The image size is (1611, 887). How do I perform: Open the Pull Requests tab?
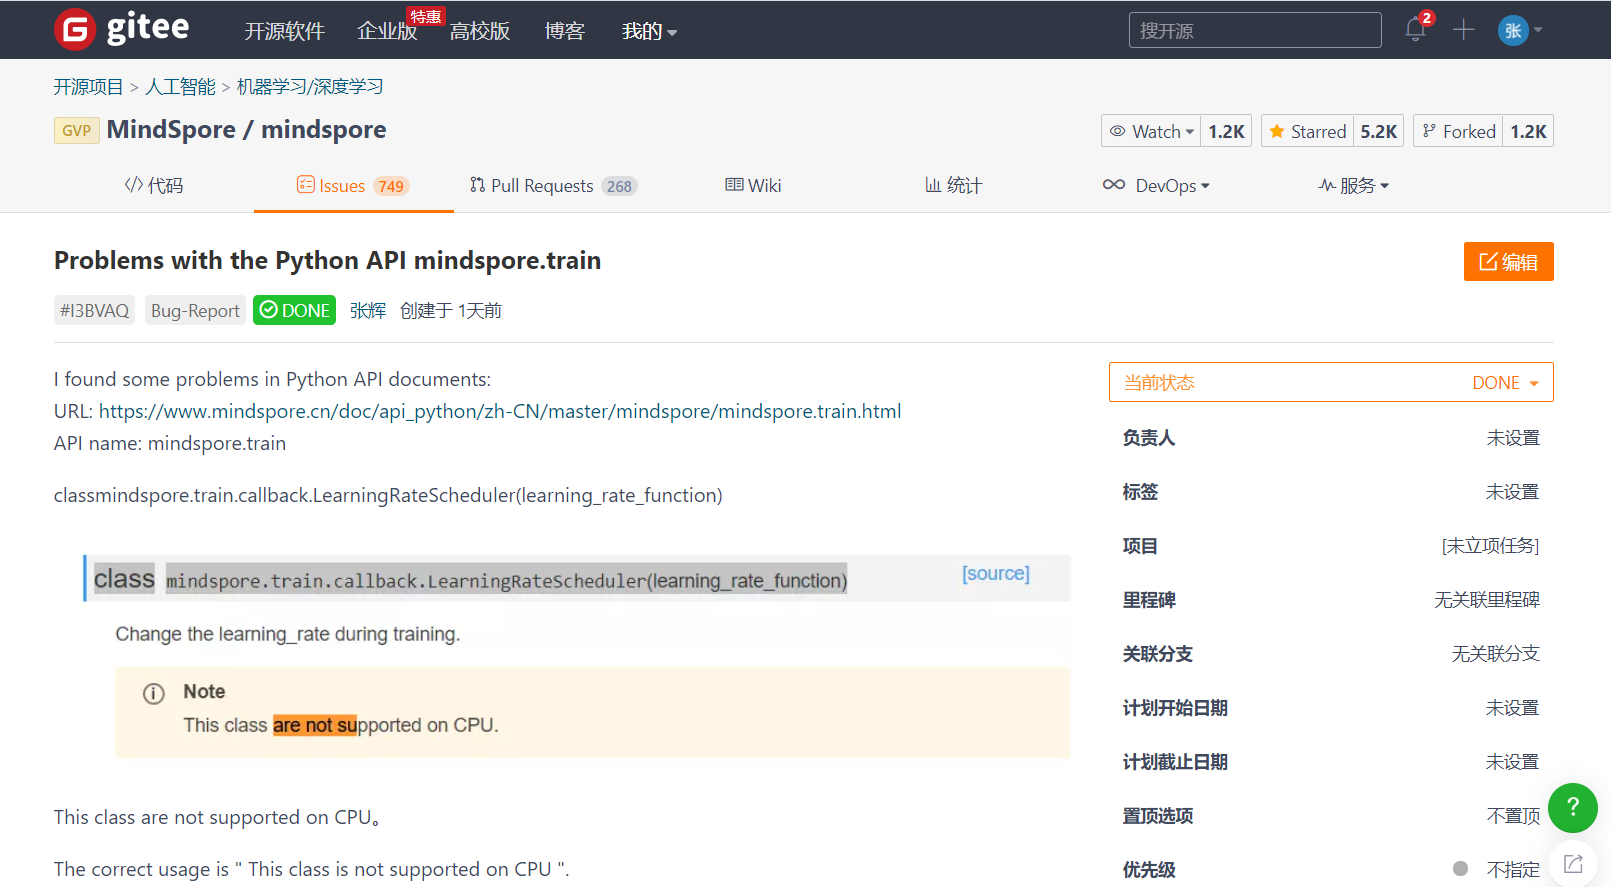pos(553,185)
